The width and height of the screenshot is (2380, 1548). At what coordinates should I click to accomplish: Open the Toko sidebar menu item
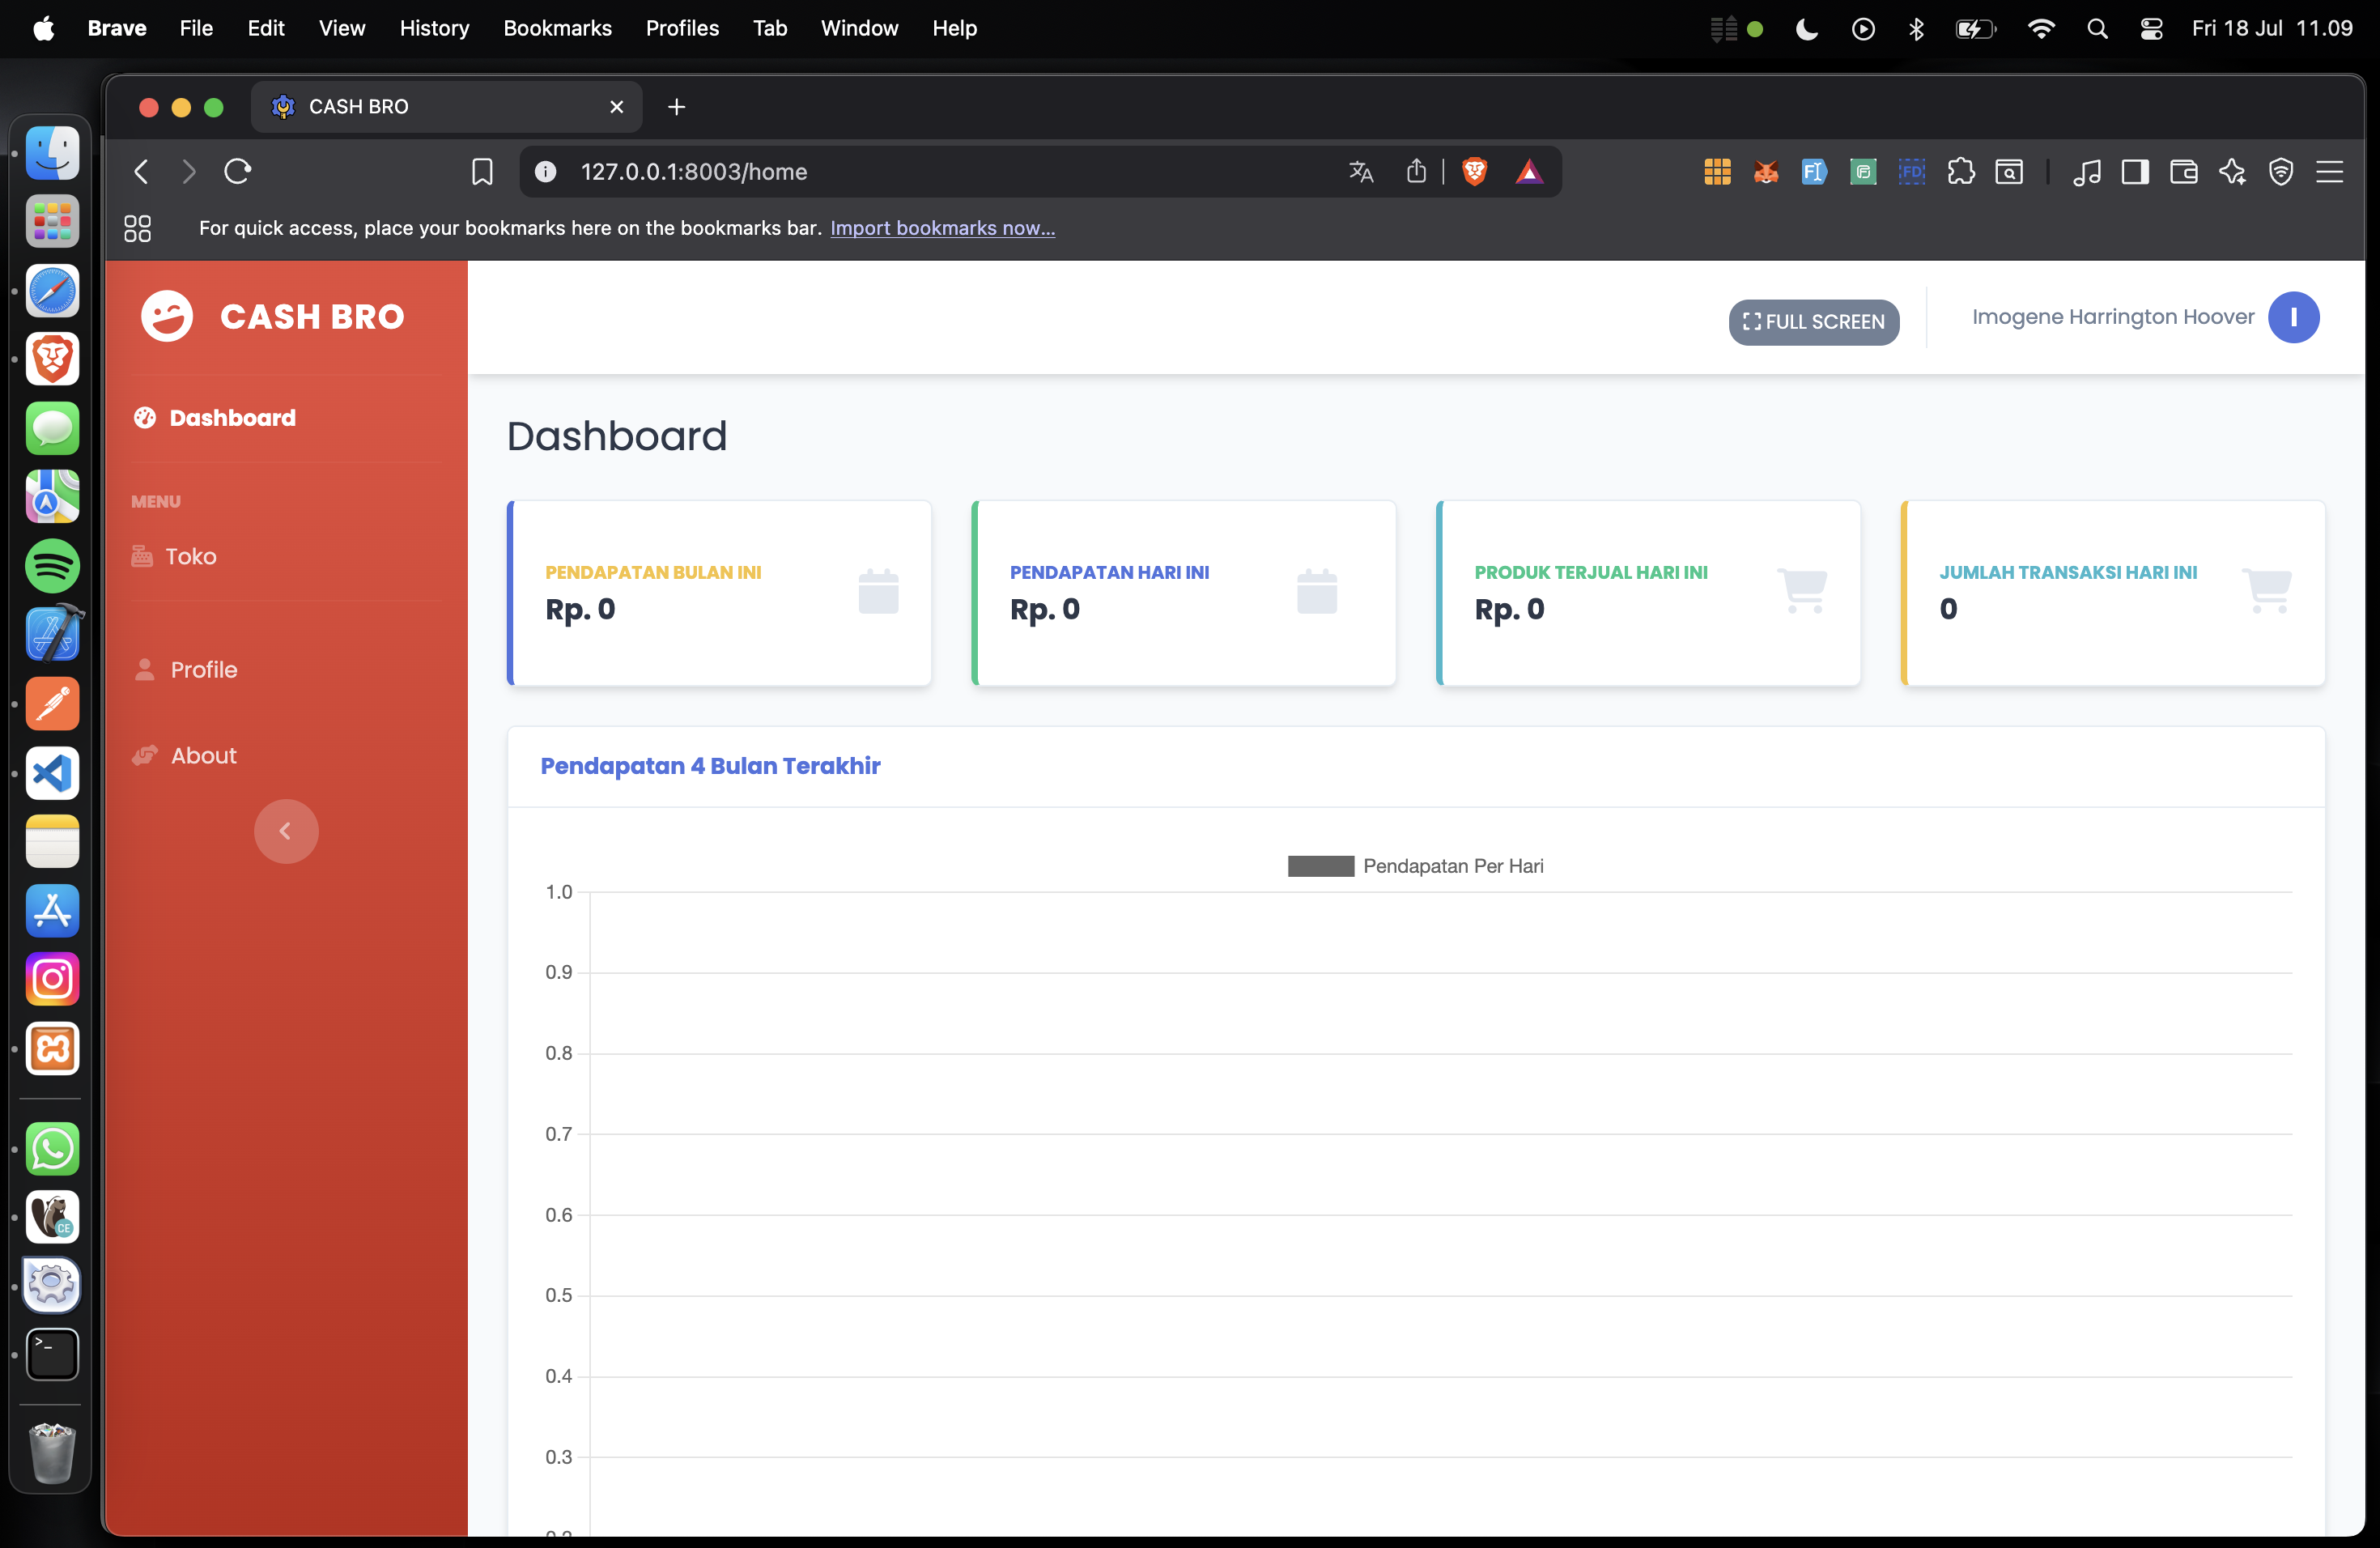click(190, 556)
